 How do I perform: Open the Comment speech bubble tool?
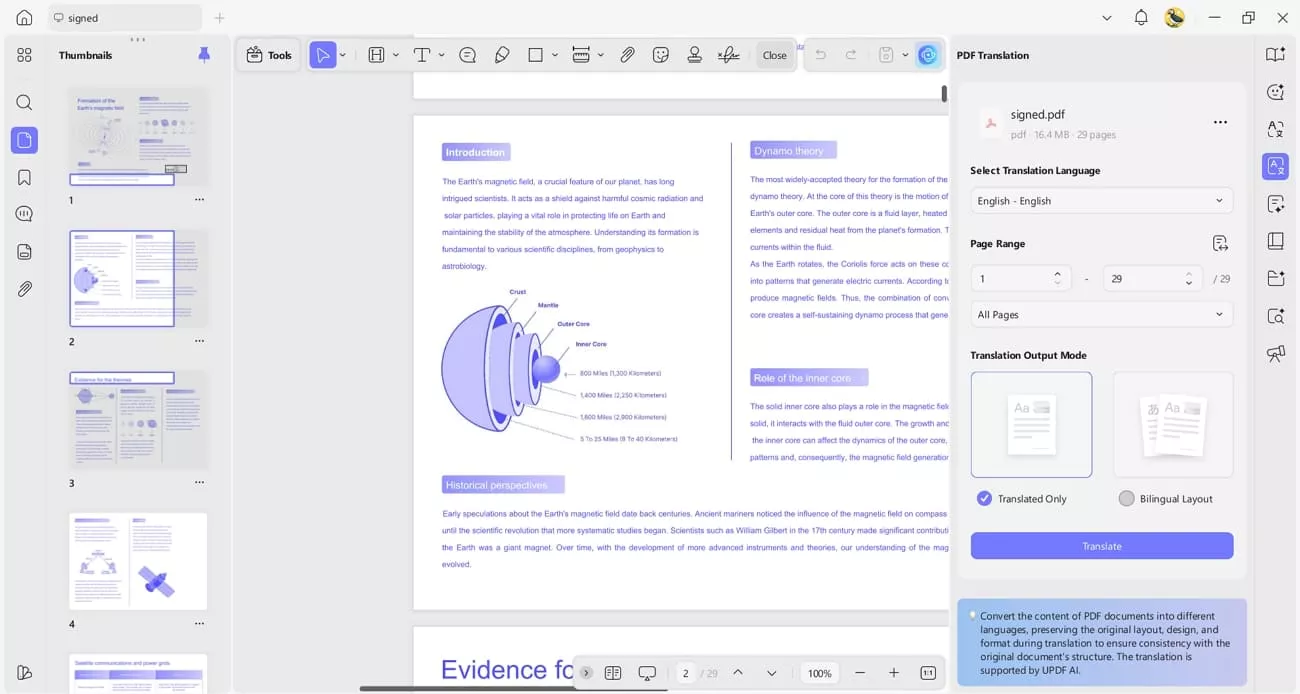467,55
